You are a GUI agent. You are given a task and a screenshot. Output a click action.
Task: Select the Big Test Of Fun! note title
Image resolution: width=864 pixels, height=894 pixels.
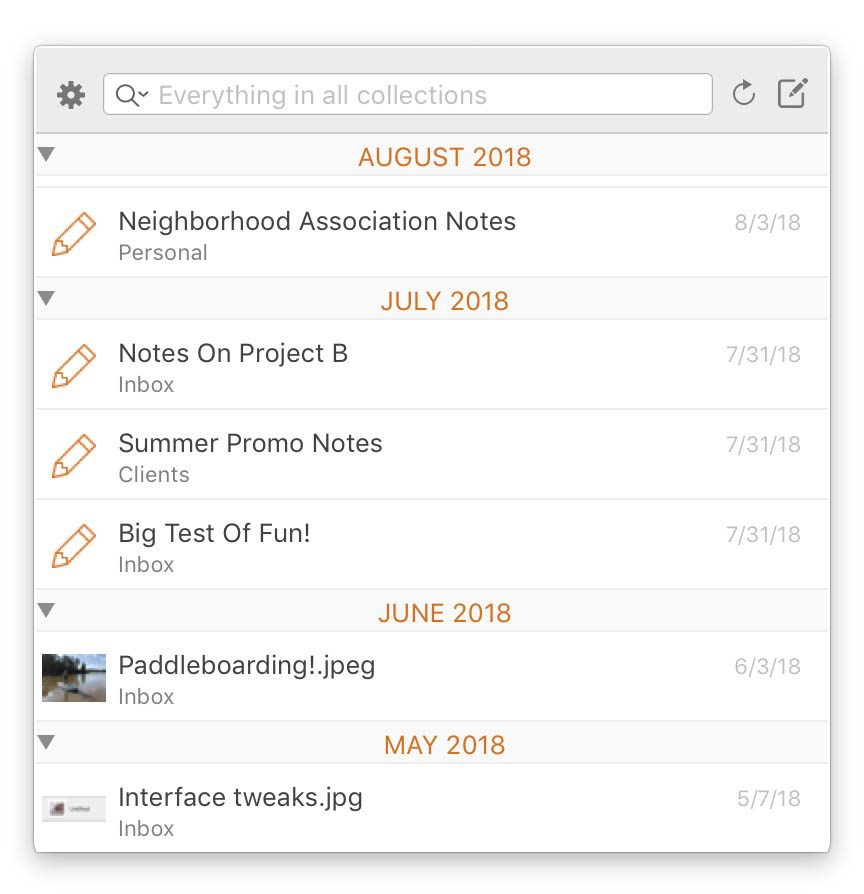tap(214, 533)
